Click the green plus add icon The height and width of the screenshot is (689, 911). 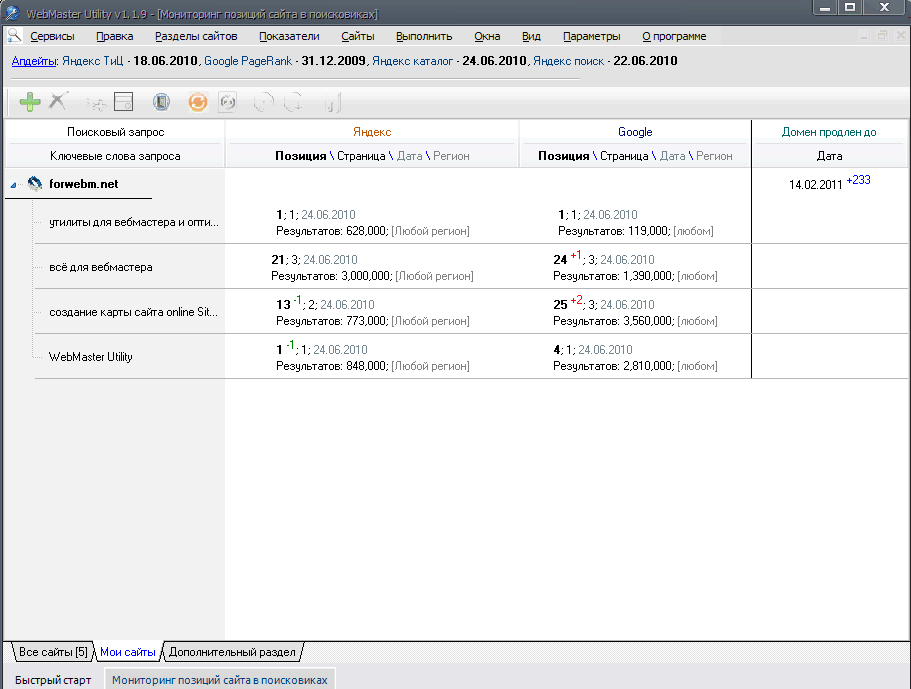[x=30, y=101]
